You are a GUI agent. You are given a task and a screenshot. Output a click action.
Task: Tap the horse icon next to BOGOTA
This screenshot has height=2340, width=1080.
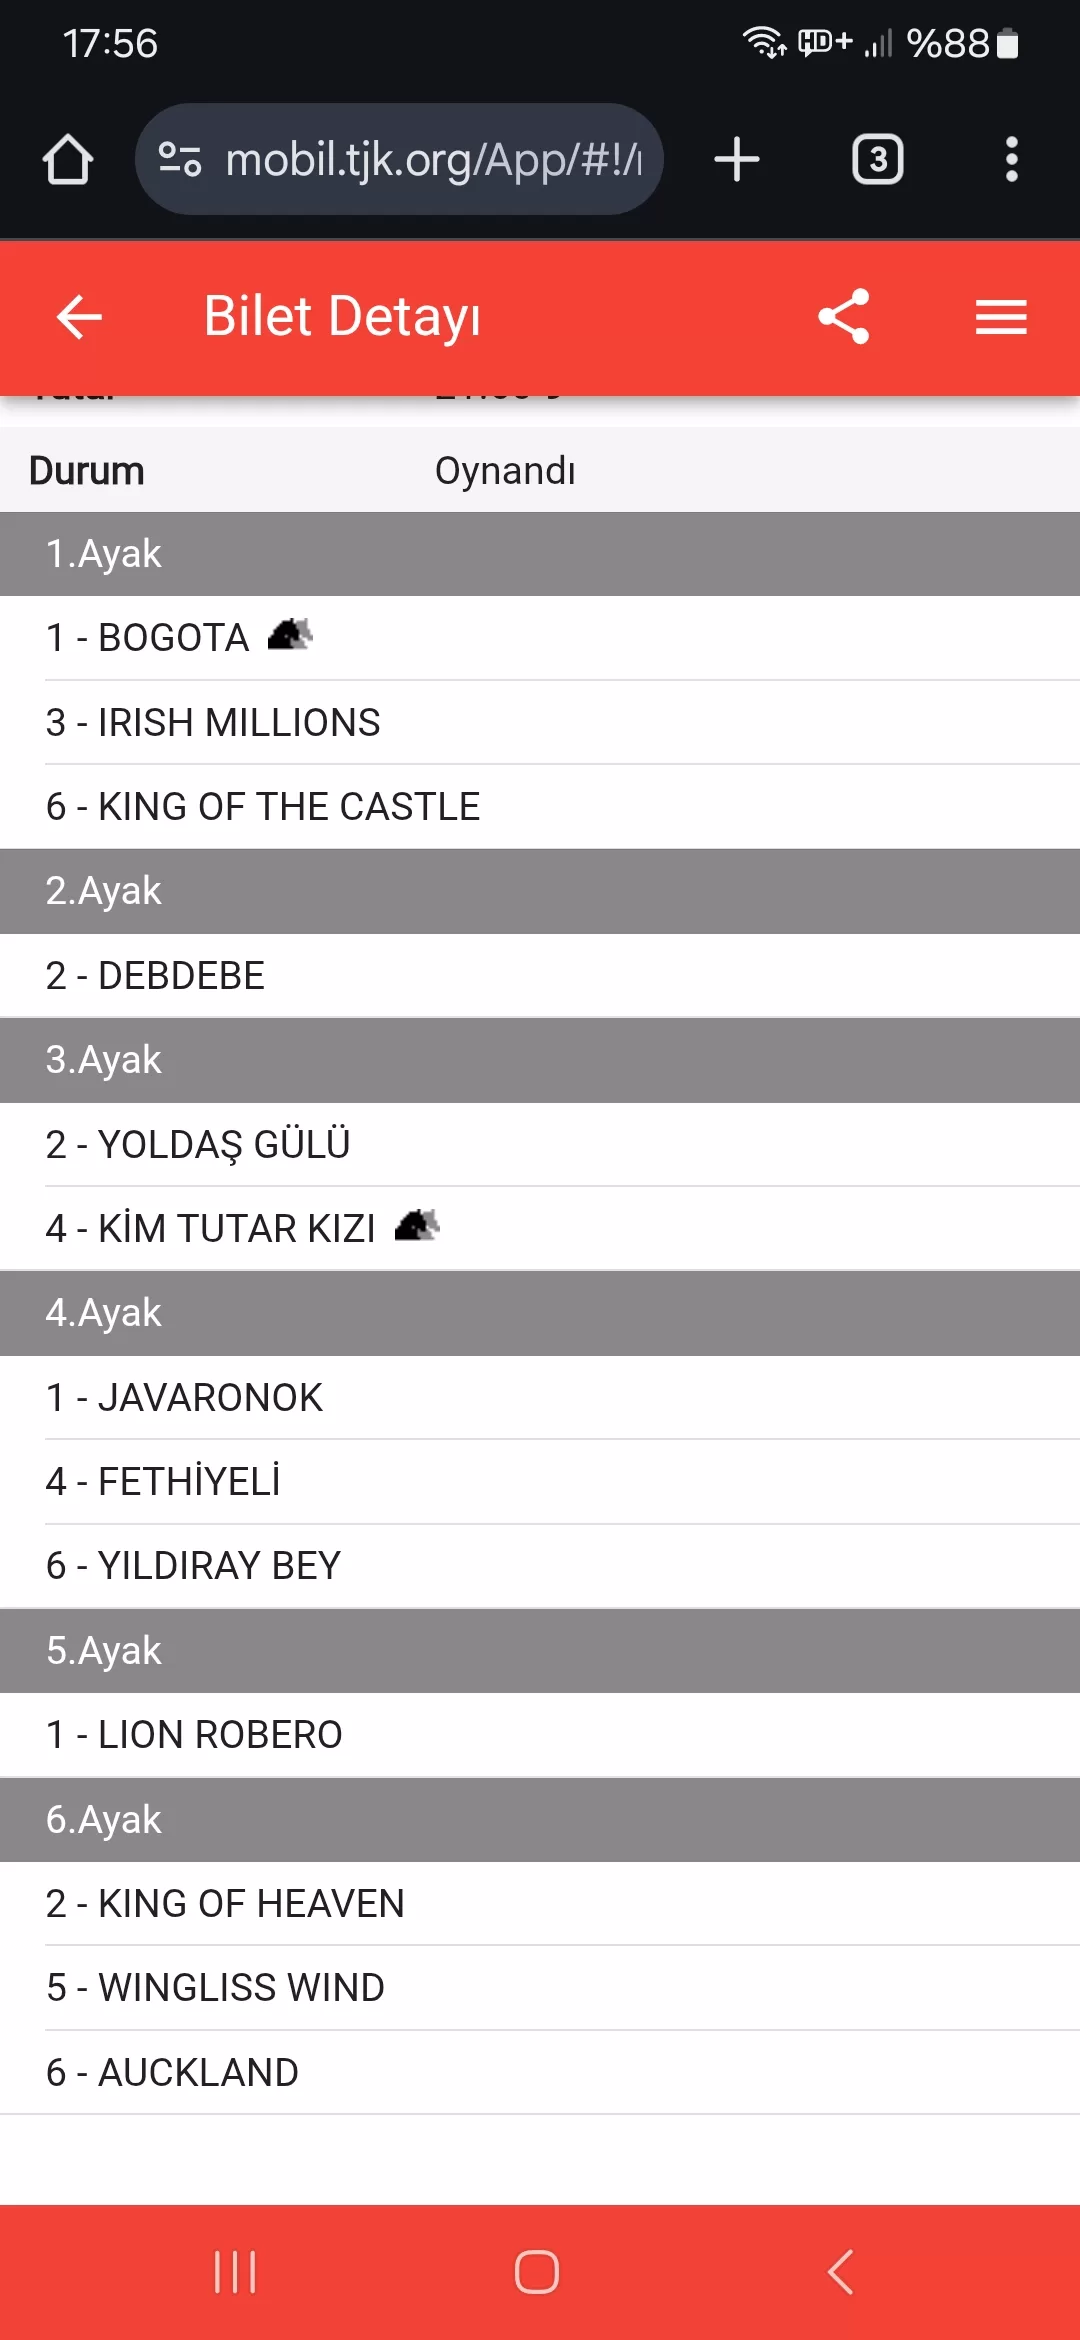[x=290, y=635]
